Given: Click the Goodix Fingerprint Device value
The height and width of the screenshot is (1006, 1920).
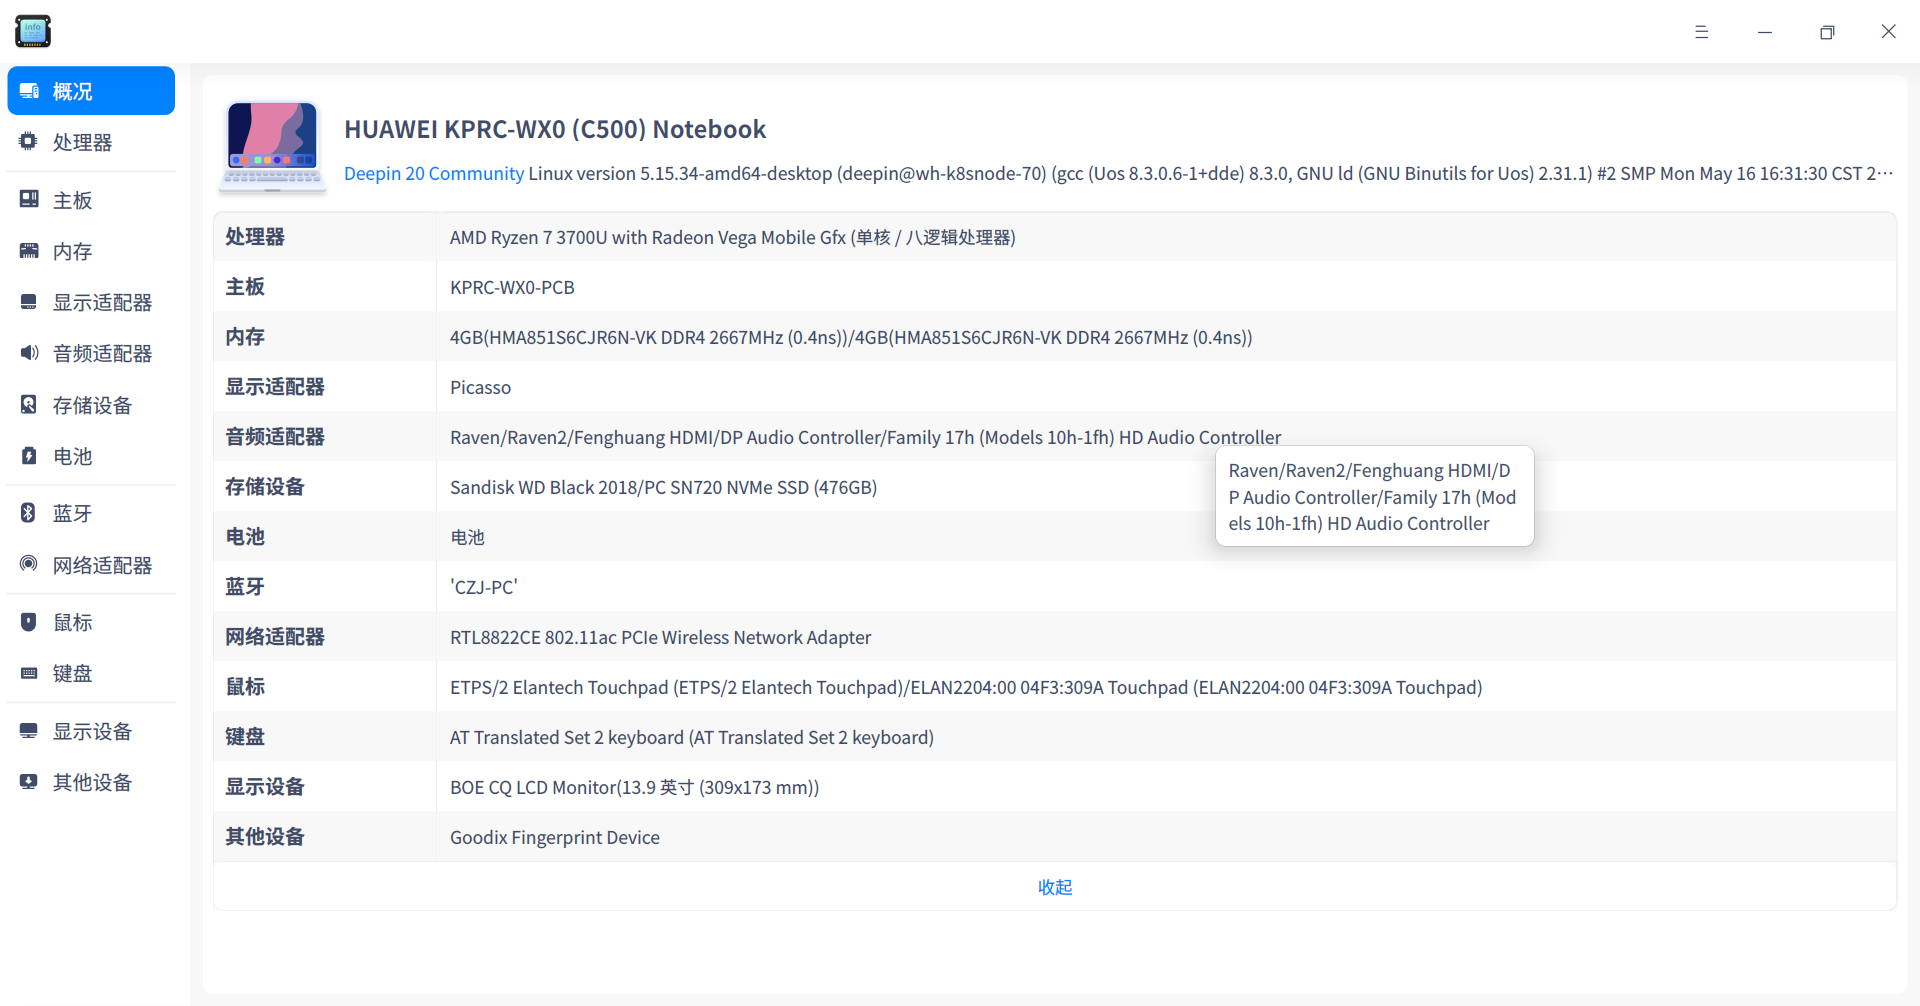Looking at the screenshot, I should click(555, 837).
